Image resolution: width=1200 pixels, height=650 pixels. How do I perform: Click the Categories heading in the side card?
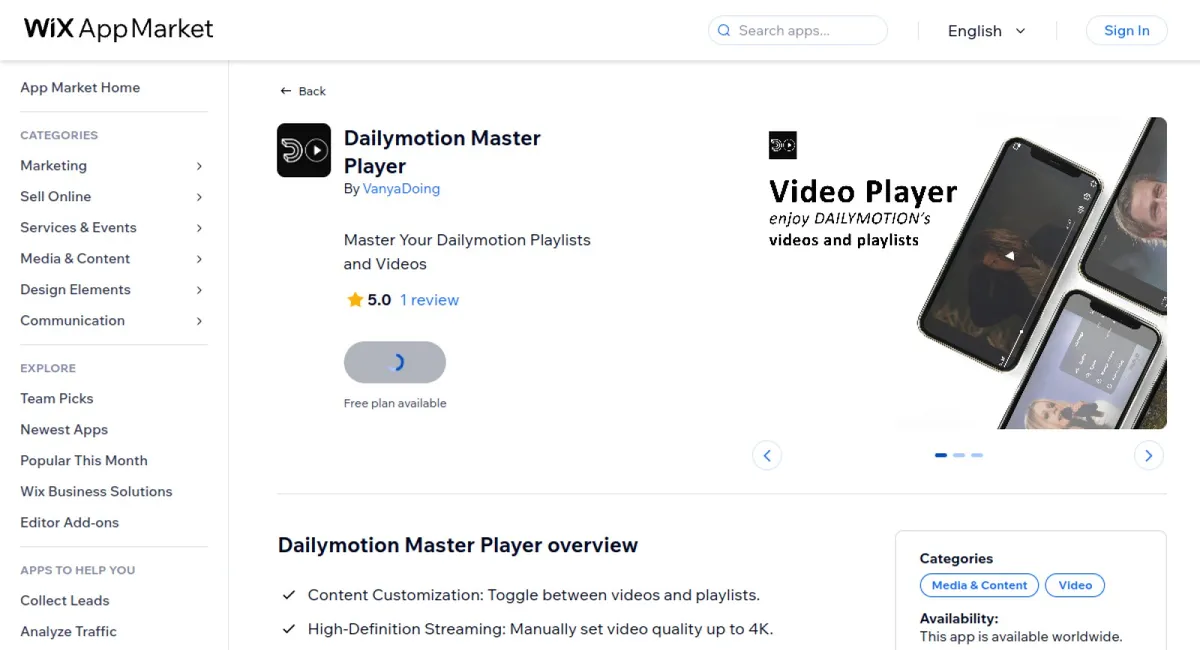tap(957, 559)
